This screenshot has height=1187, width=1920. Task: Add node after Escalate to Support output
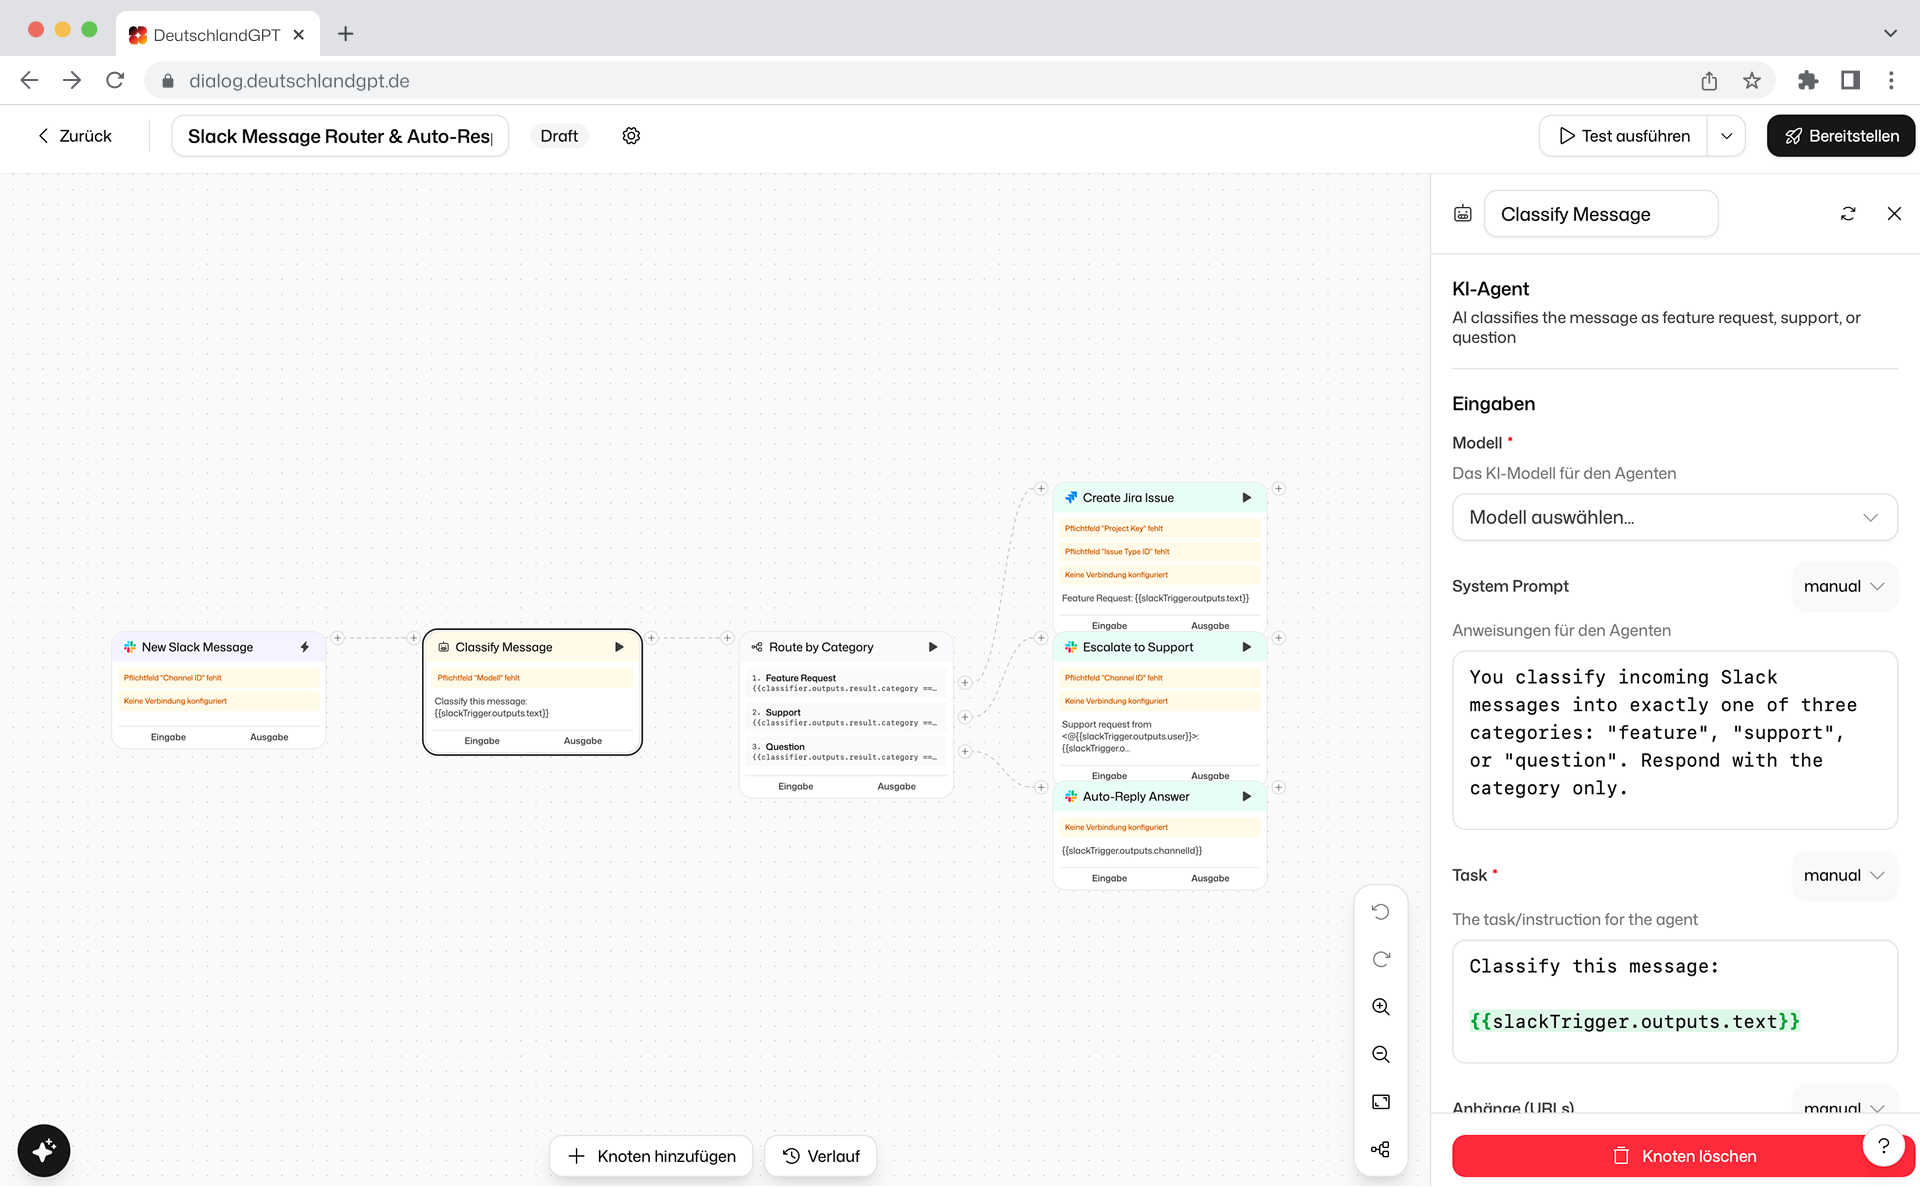click(1279, 638)
